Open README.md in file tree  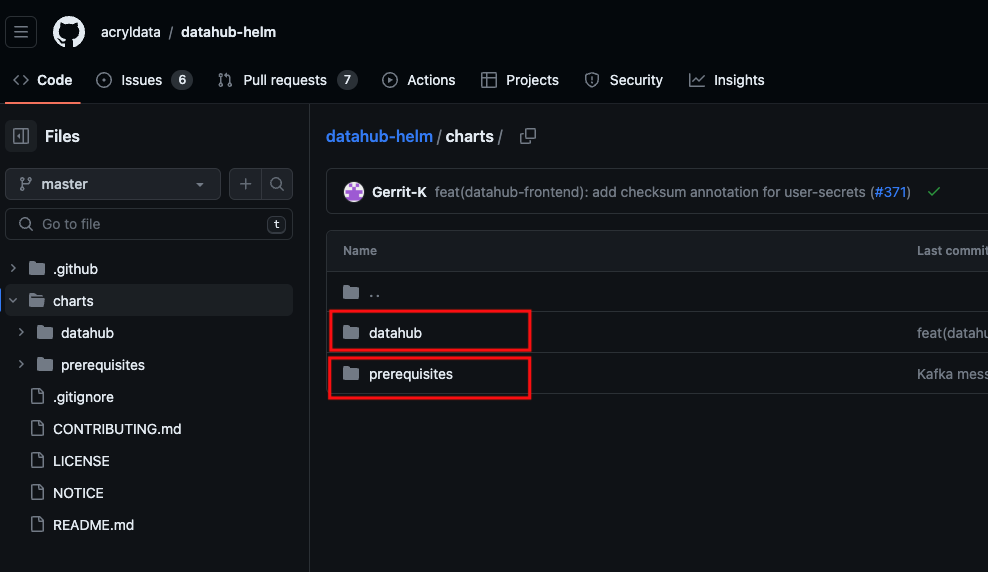click(x=93, y=525)
